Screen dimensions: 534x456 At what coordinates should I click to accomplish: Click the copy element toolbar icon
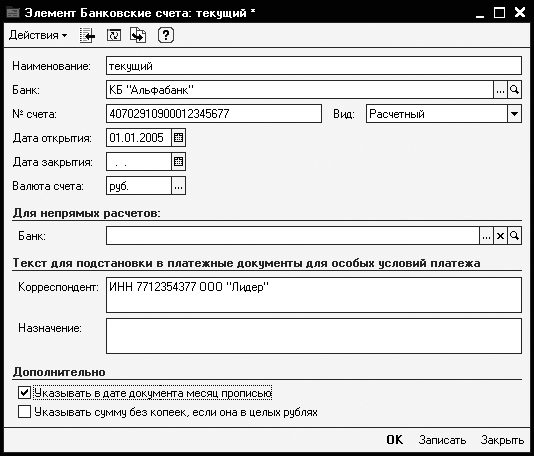[138, 35]
